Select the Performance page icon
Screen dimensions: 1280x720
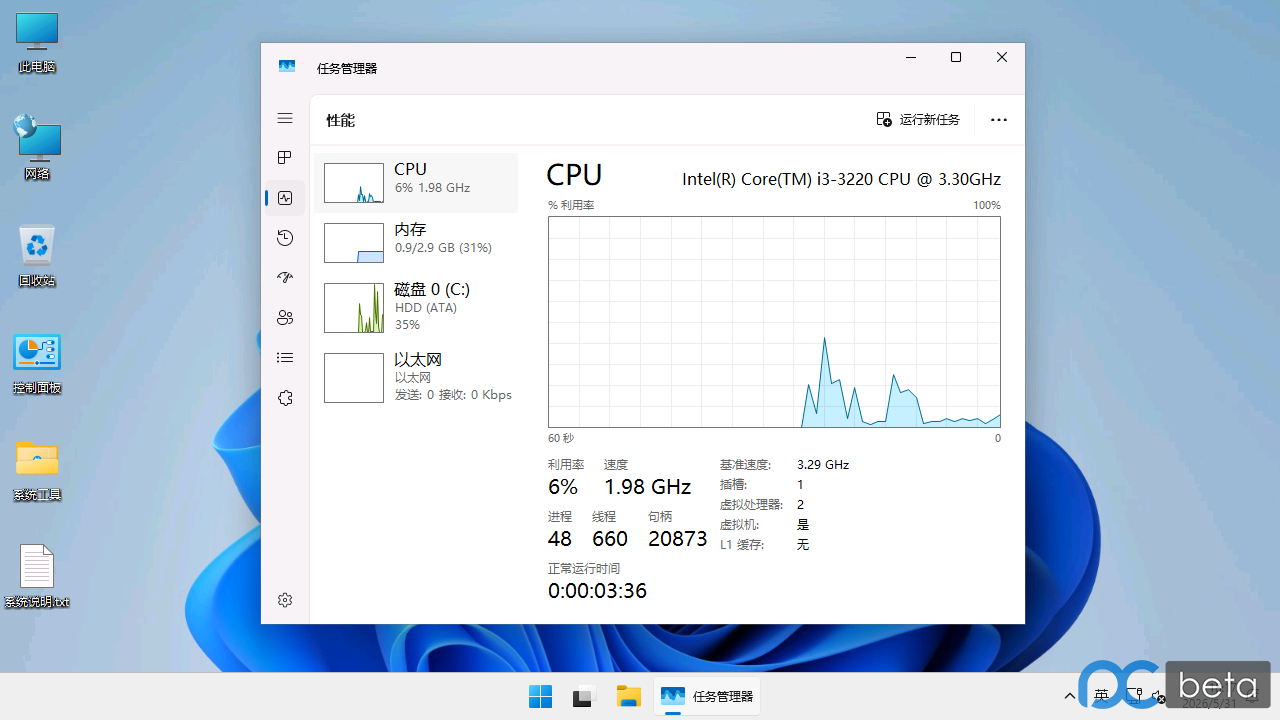pyautogui.click(x=285, y=198)
